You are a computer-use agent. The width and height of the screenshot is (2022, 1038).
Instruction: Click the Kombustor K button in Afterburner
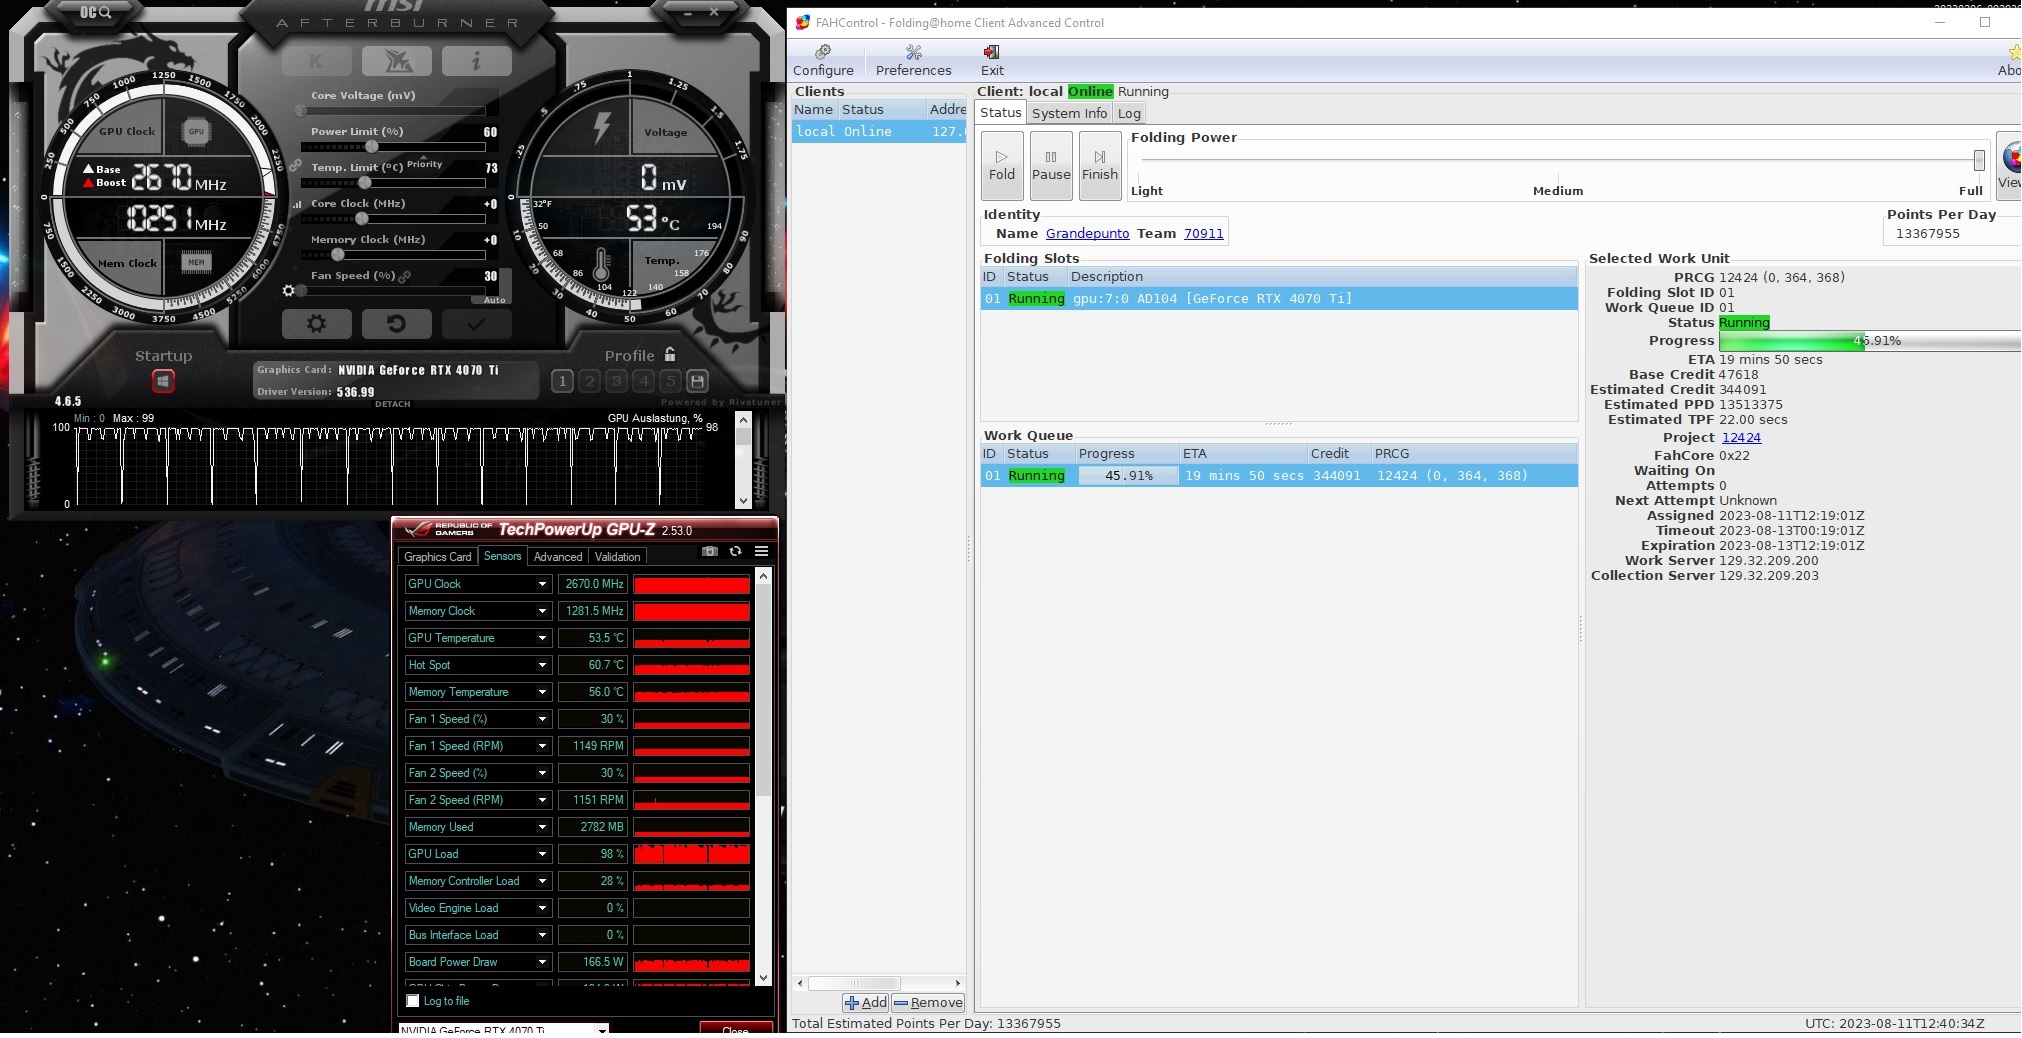click(316, 61)
